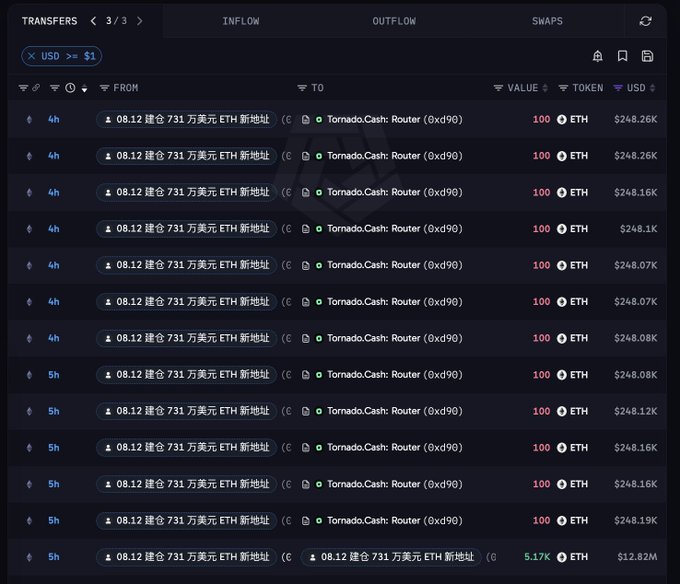This screenshot has width=680, height=584.
Task: Open the TO entity in the 5.17K ETH row
Action: point(391,557)
